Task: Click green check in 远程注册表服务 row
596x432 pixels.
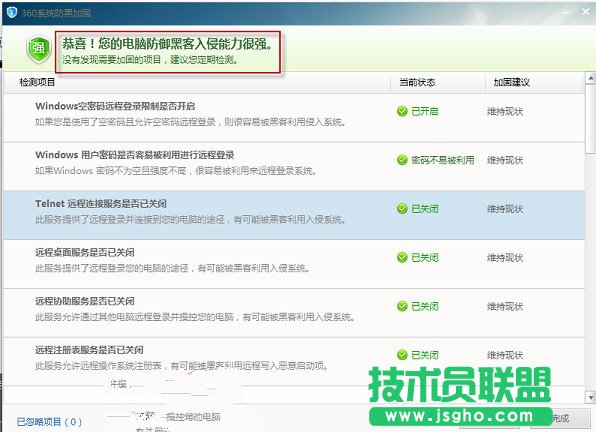Action: [x=402, y=355]
